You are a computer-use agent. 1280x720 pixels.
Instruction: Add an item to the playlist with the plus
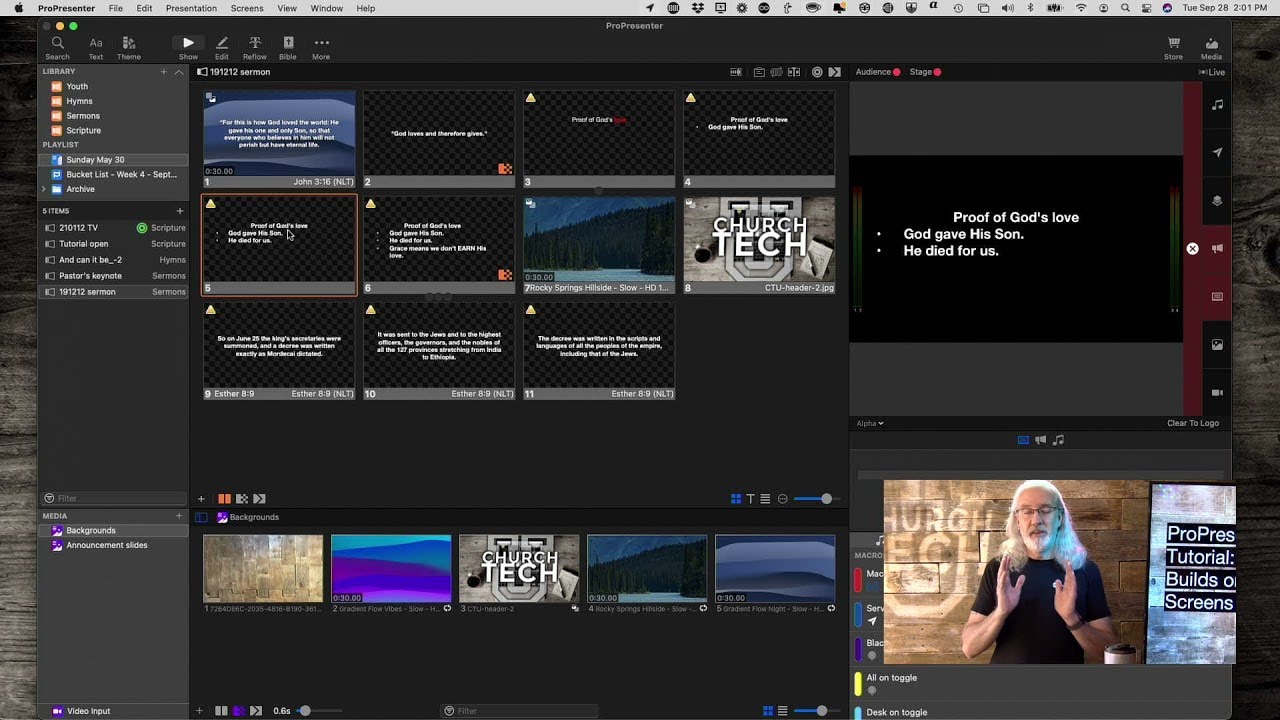pyautogui.click(x=180, y=211)
